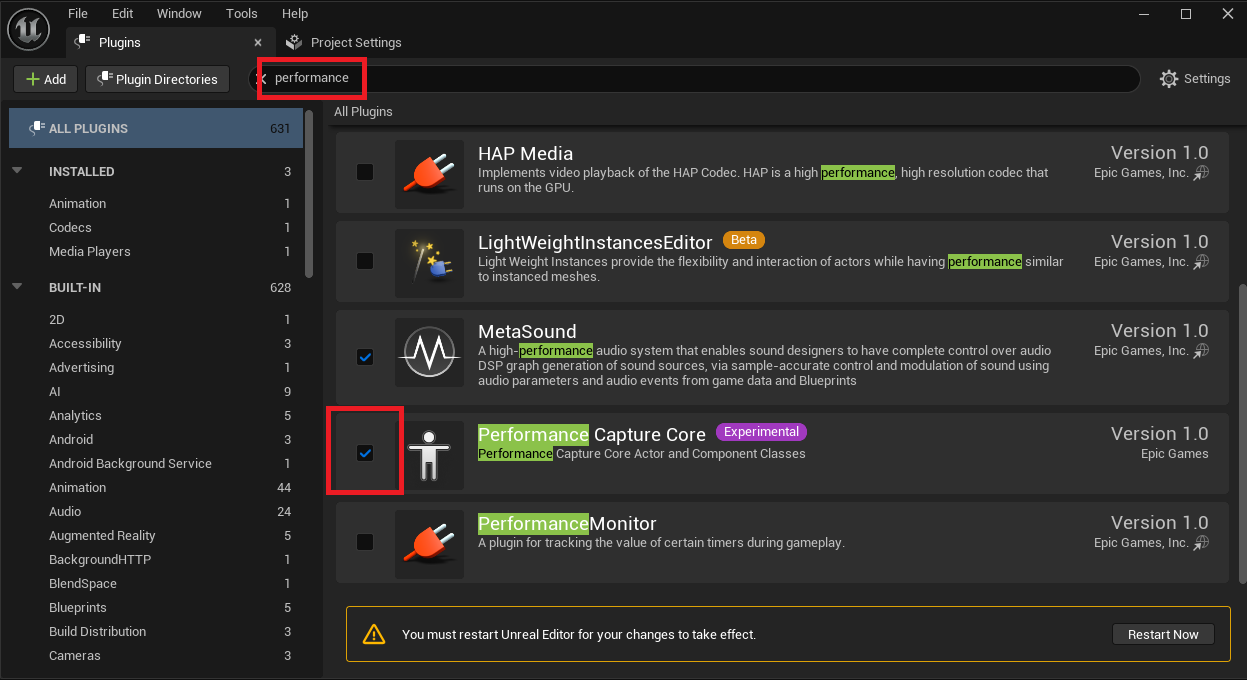
Task: Enable the PerformanceMonitor plugin checkbox
Action: (x=365, y=542)
